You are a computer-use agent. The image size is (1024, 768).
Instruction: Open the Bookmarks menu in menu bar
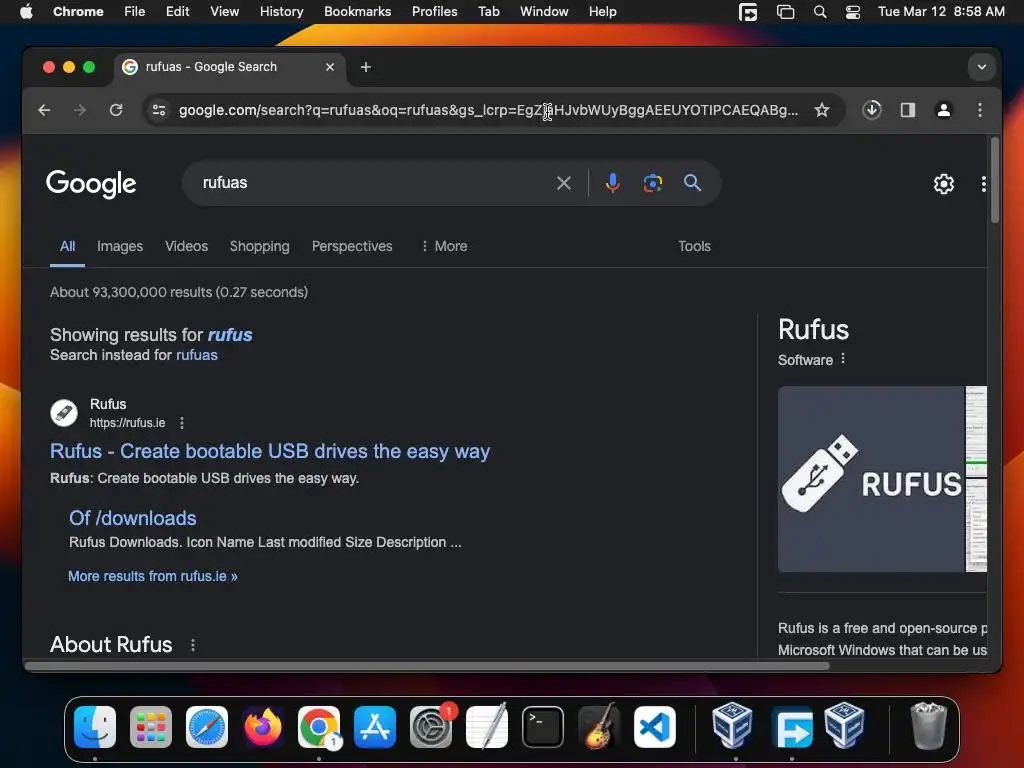coord(357,12)
